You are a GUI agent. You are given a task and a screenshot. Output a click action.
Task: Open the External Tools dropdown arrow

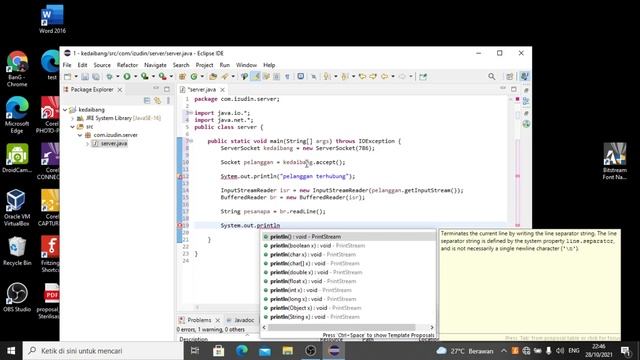coord(171,76)
